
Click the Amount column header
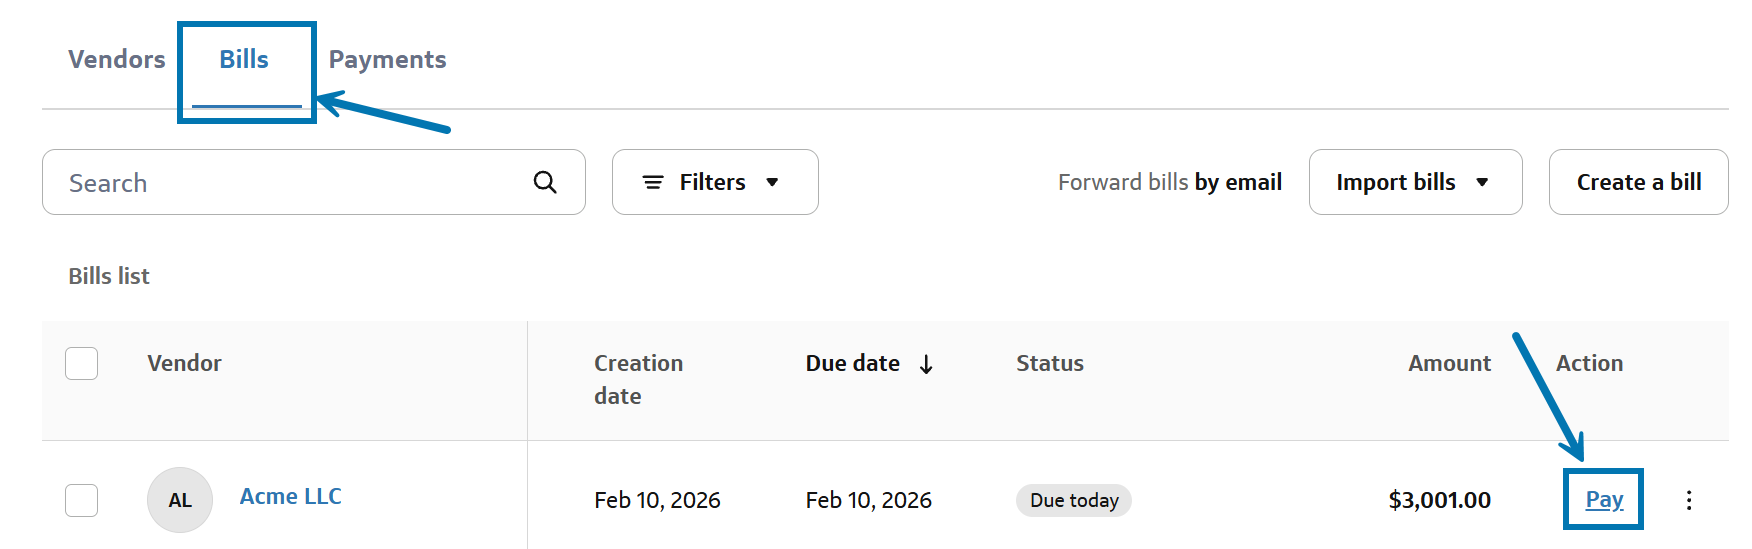[x=1449, y=364]
